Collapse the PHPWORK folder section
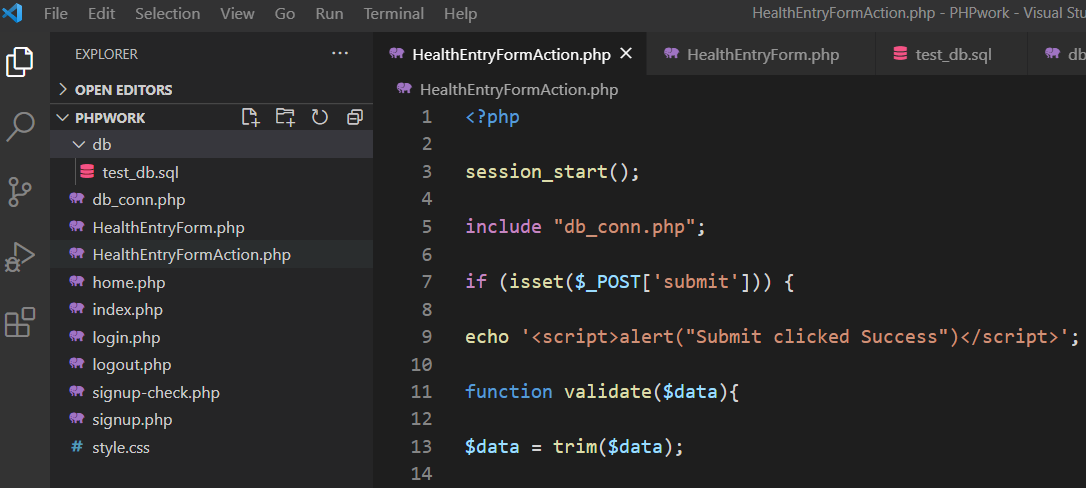This screenshot has height=488, width=1086. 63,118
